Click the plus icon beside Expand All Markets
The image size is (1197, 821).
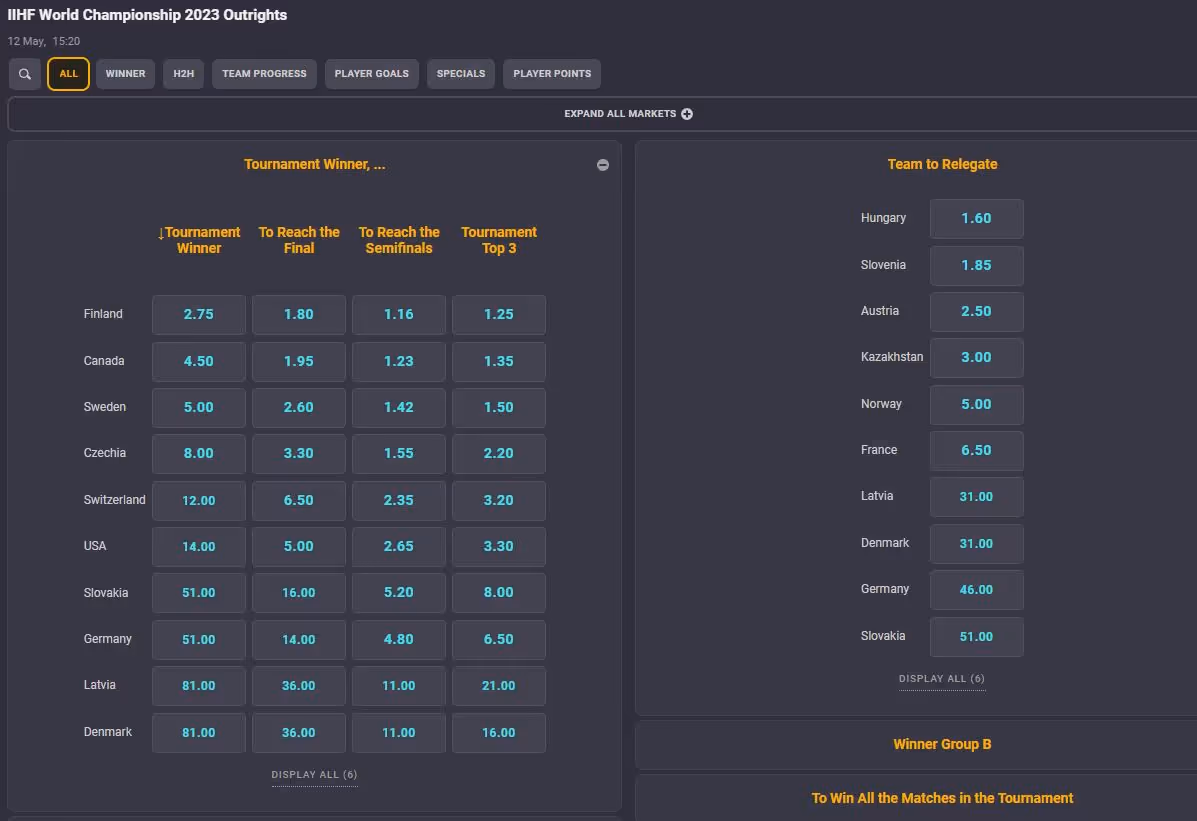687,114
